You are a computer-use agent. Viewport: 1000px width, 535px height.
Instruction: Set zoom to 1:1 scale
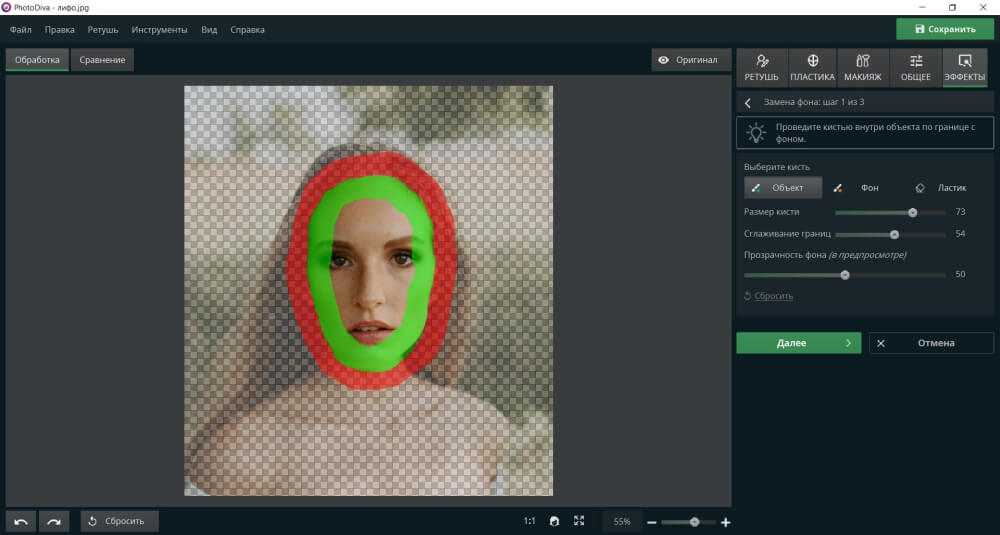point(529,521)
